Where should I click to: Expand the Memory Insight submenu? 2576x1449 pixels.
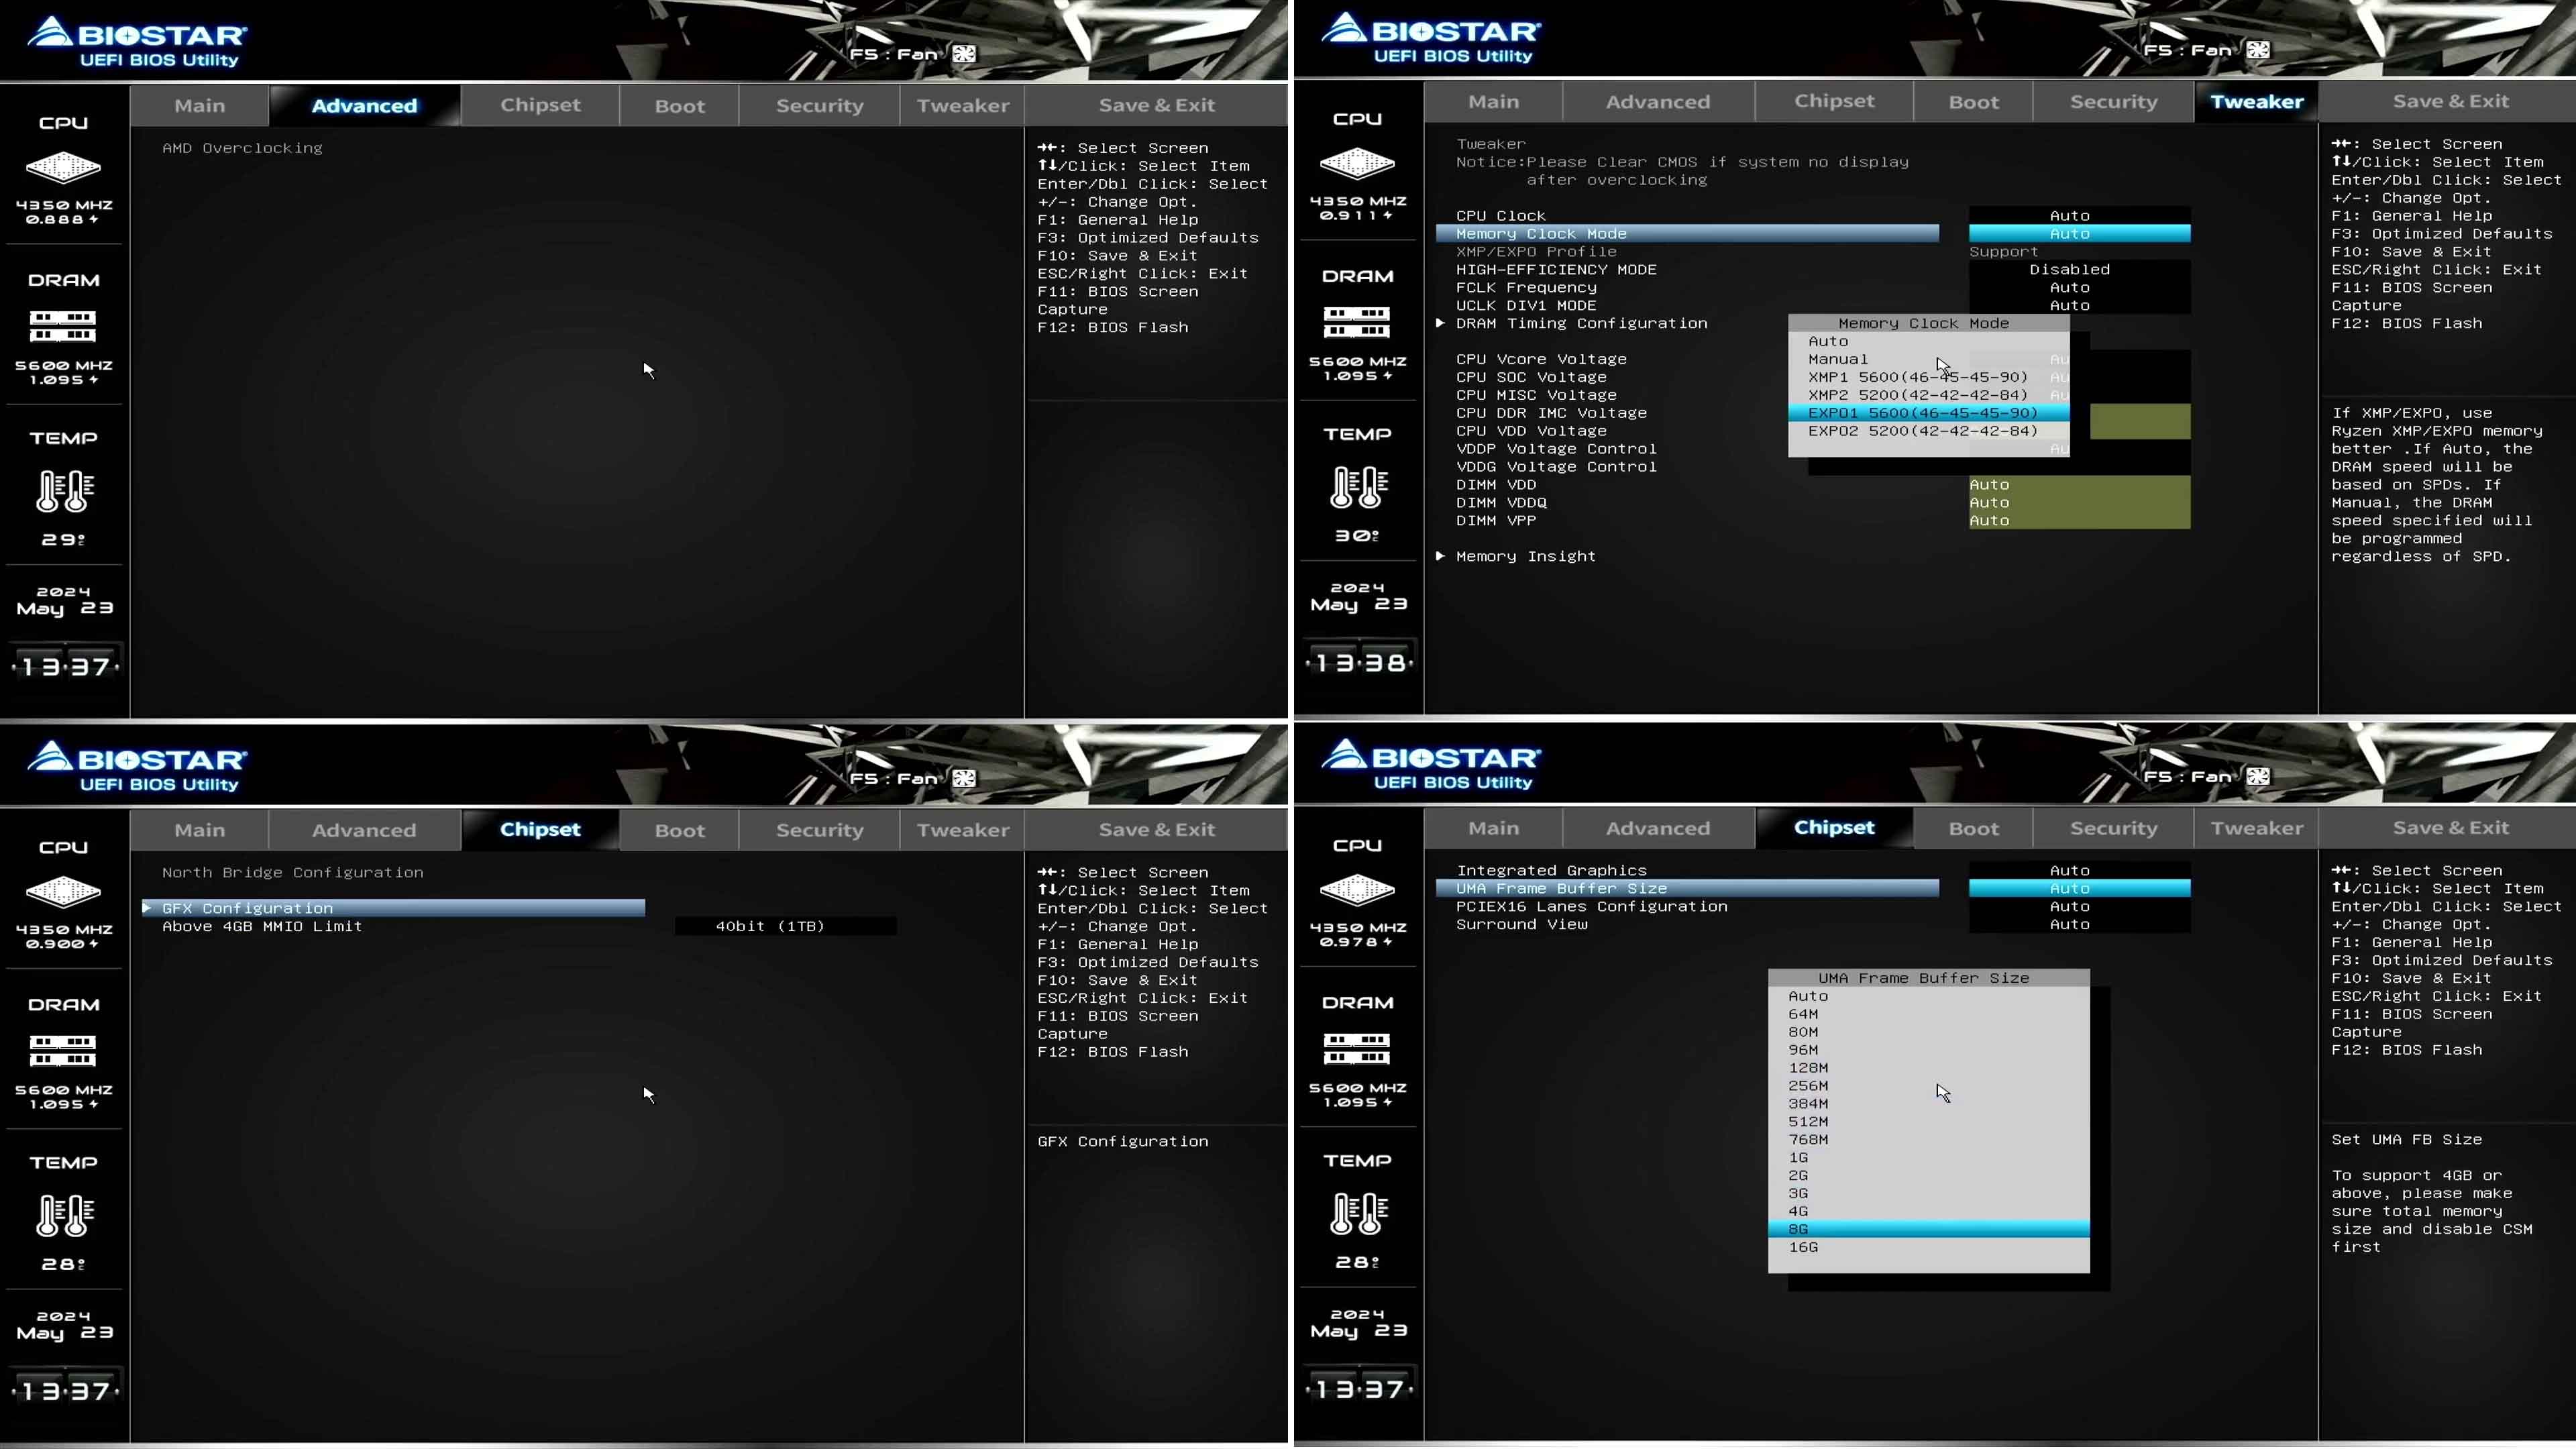[x=1525, y=556]
